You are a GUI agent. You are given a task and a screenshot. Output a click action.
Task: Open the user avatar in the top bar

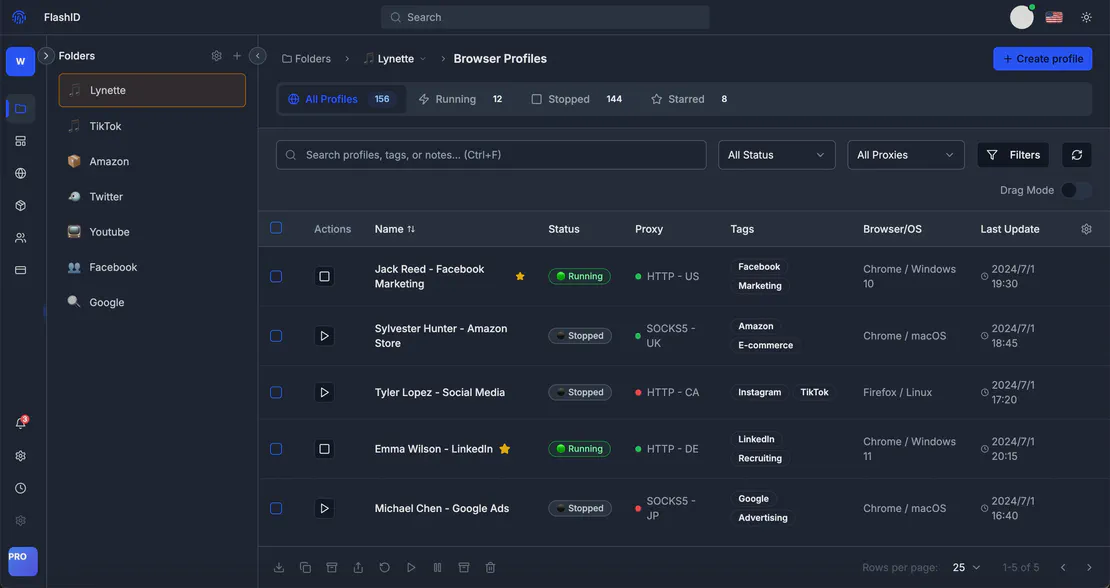coord(1022,17)
